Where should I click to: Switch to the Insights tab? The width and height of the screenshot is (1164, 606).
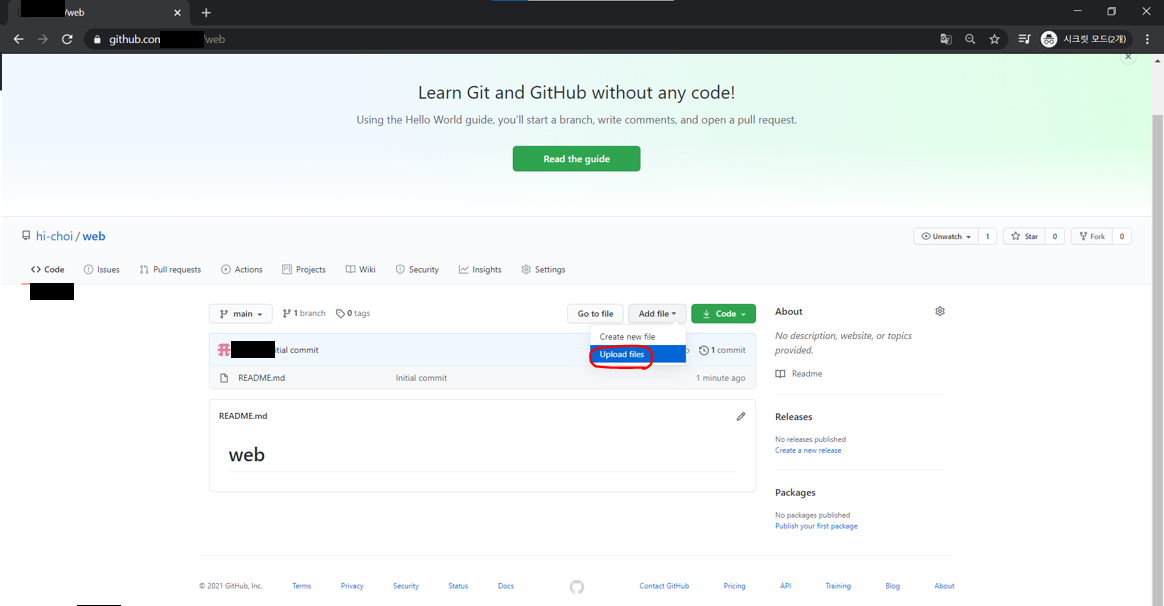pos(480,270)
